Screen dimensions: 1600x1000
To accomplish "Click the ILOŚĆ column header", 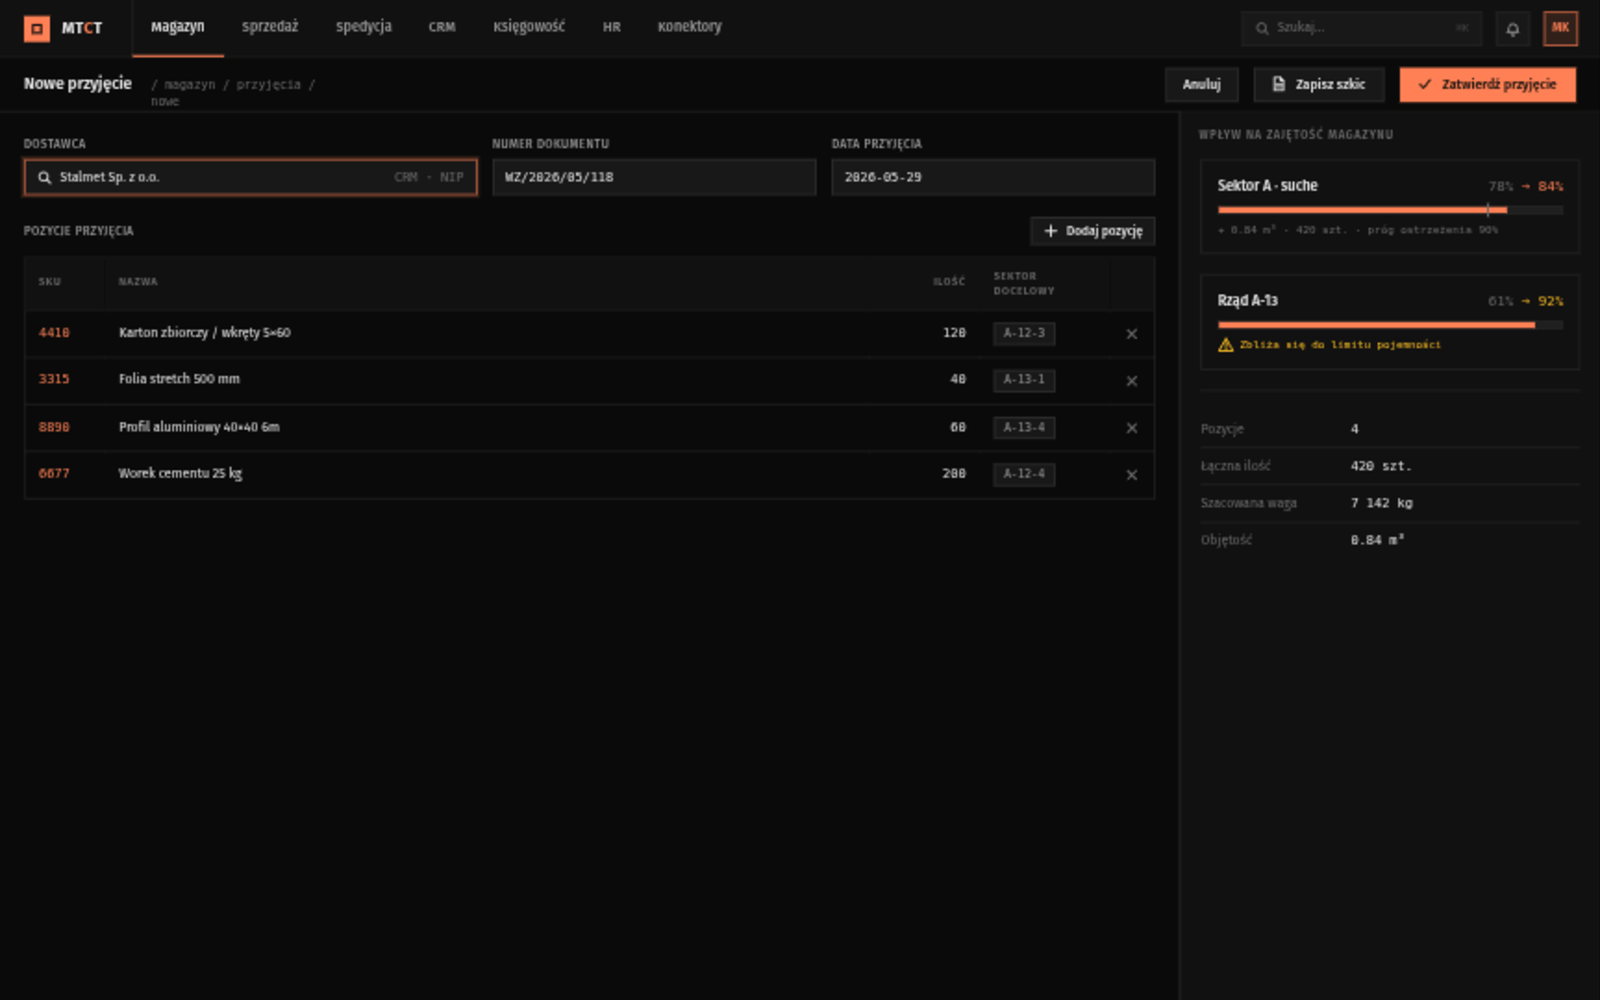I will pos(949,282).
